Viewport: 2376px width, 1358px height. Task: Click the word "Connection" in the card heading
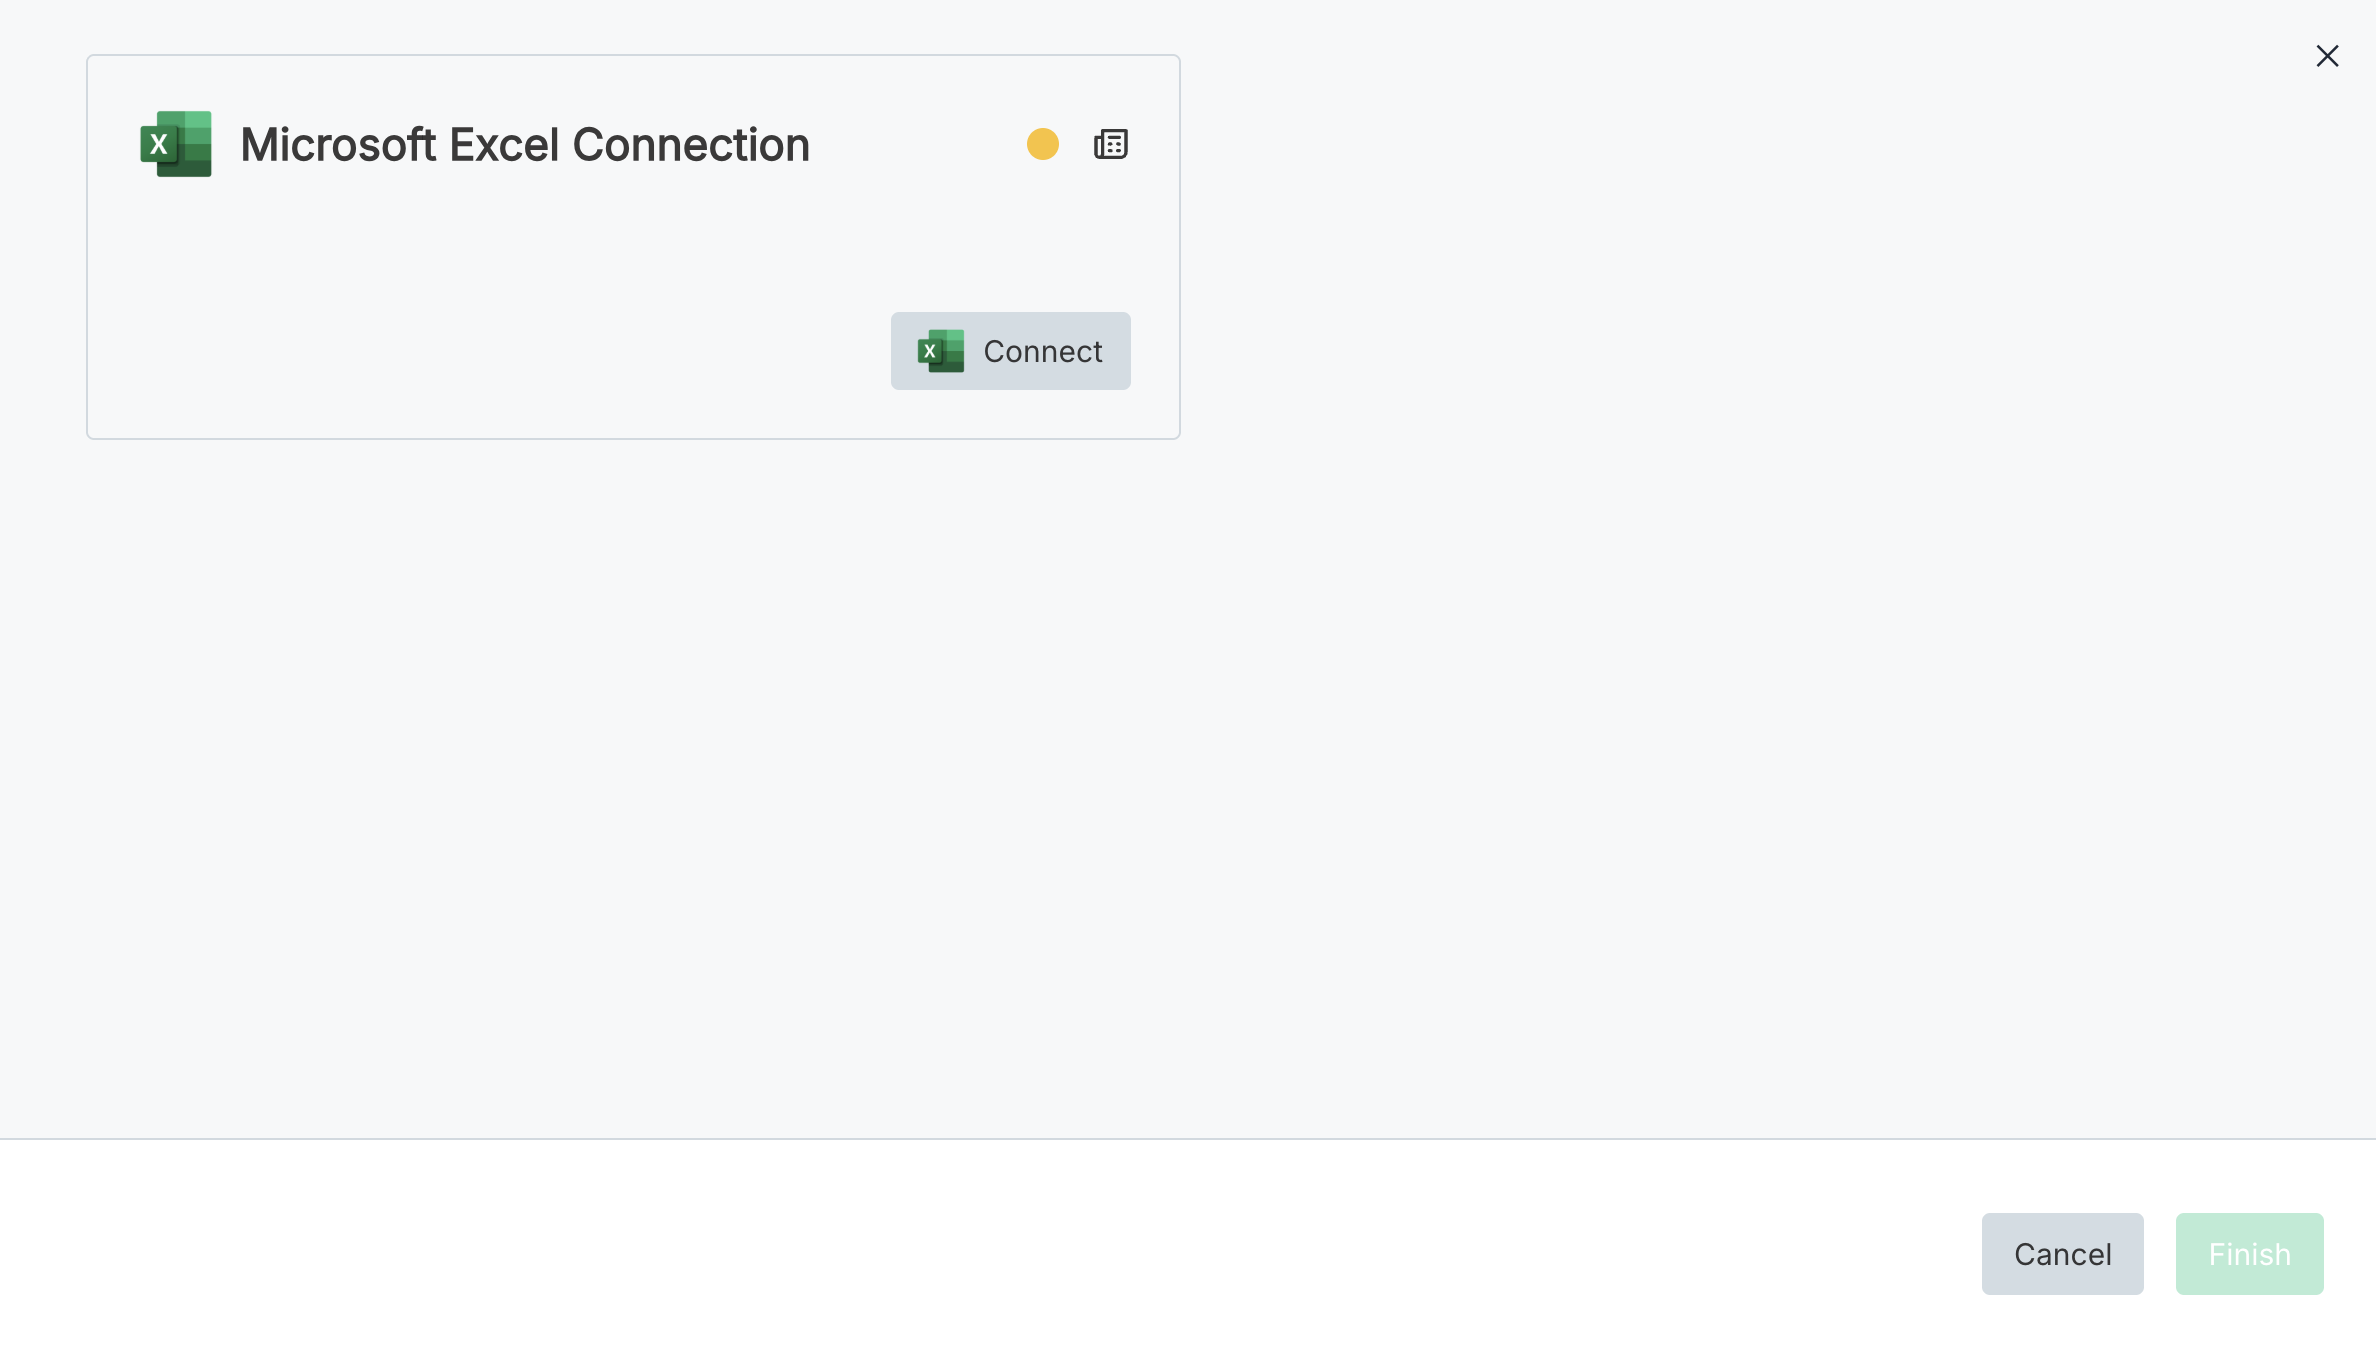690,145
